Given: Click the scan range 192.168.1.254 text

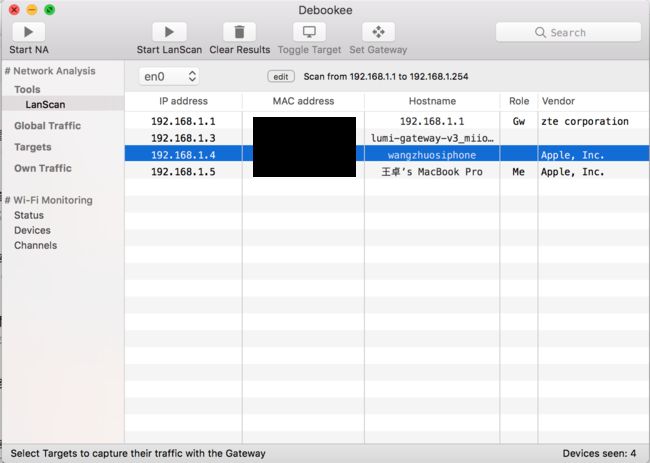Looking at the screenshot, I should 439,77.
